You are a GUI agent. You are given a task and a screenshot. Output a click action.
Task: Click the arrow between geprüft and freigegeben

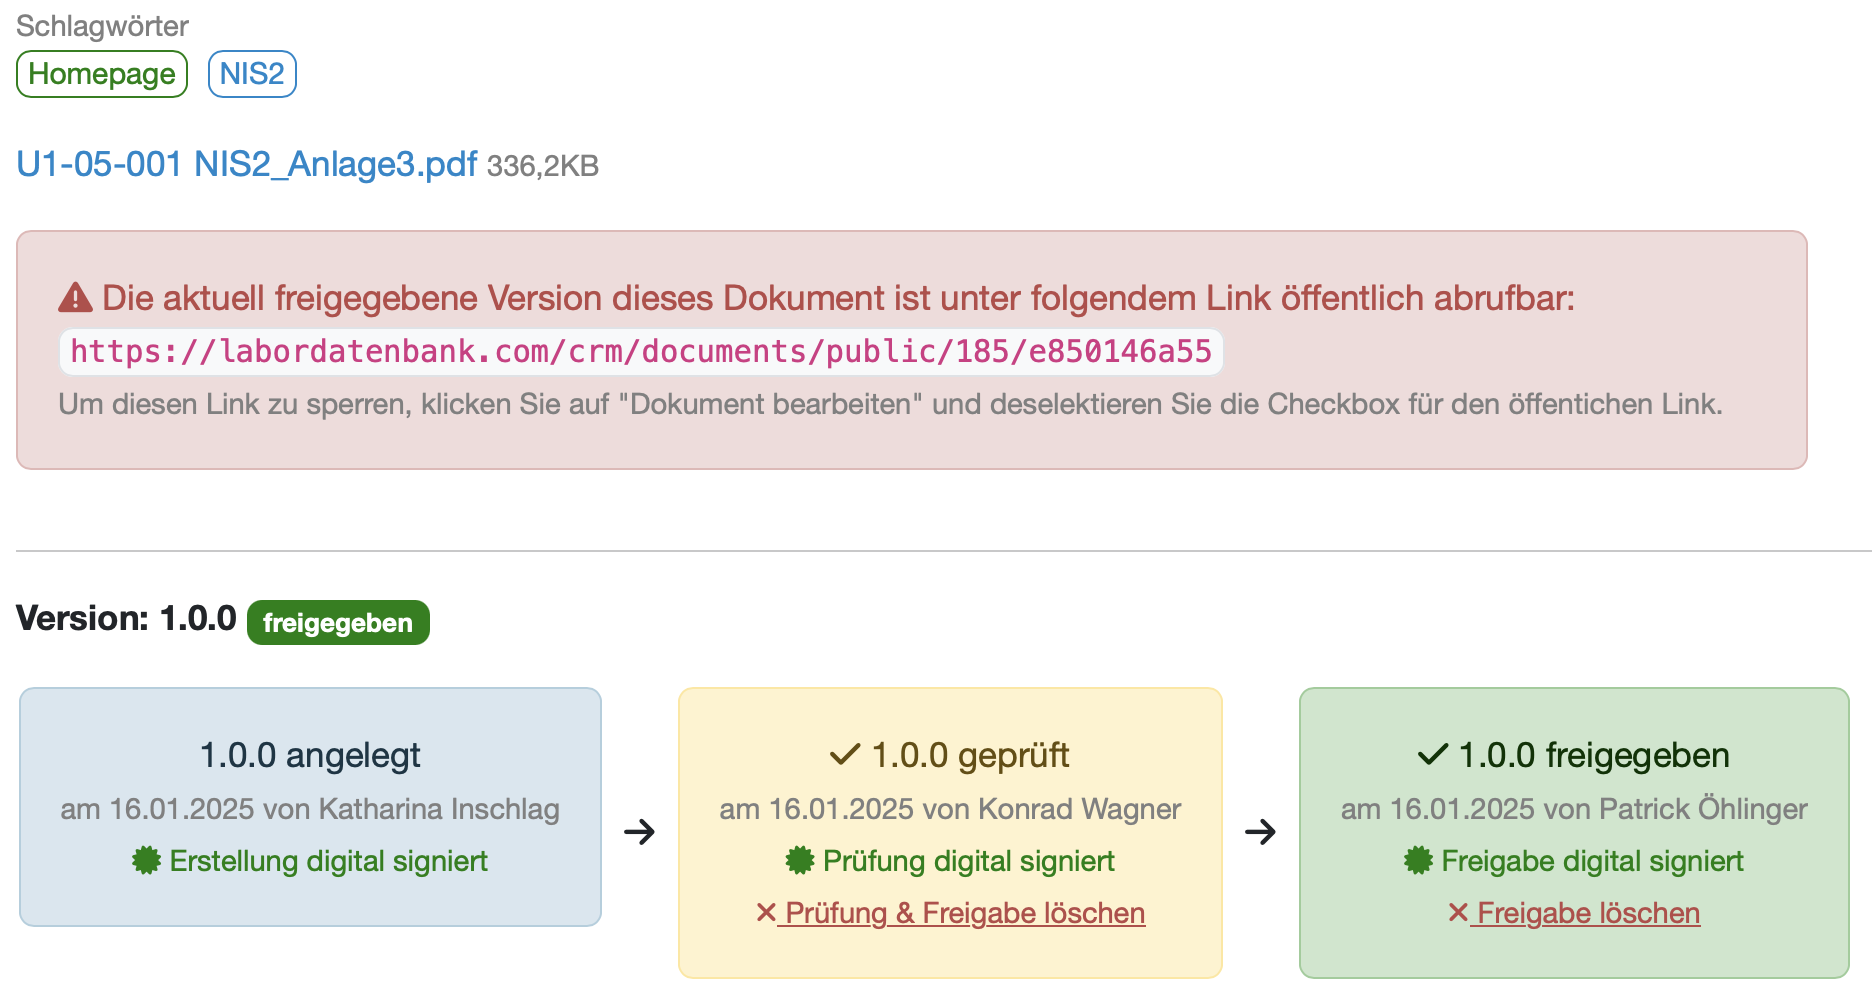pos(1261,832)
